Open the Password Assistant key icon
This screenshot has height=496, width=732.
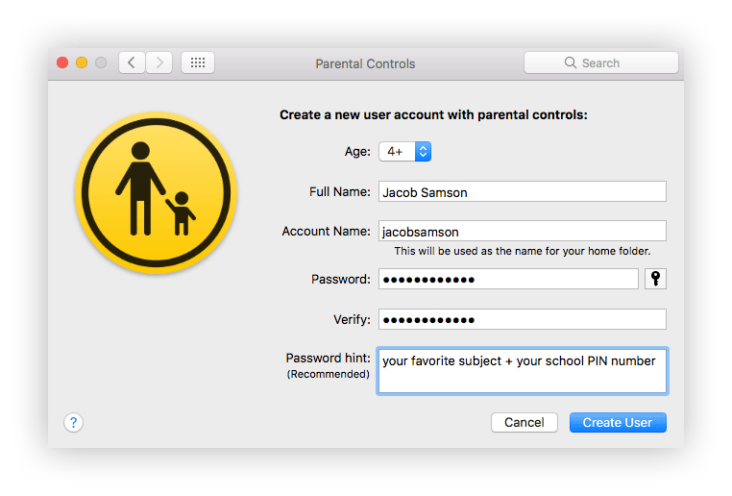click(655, 278)
